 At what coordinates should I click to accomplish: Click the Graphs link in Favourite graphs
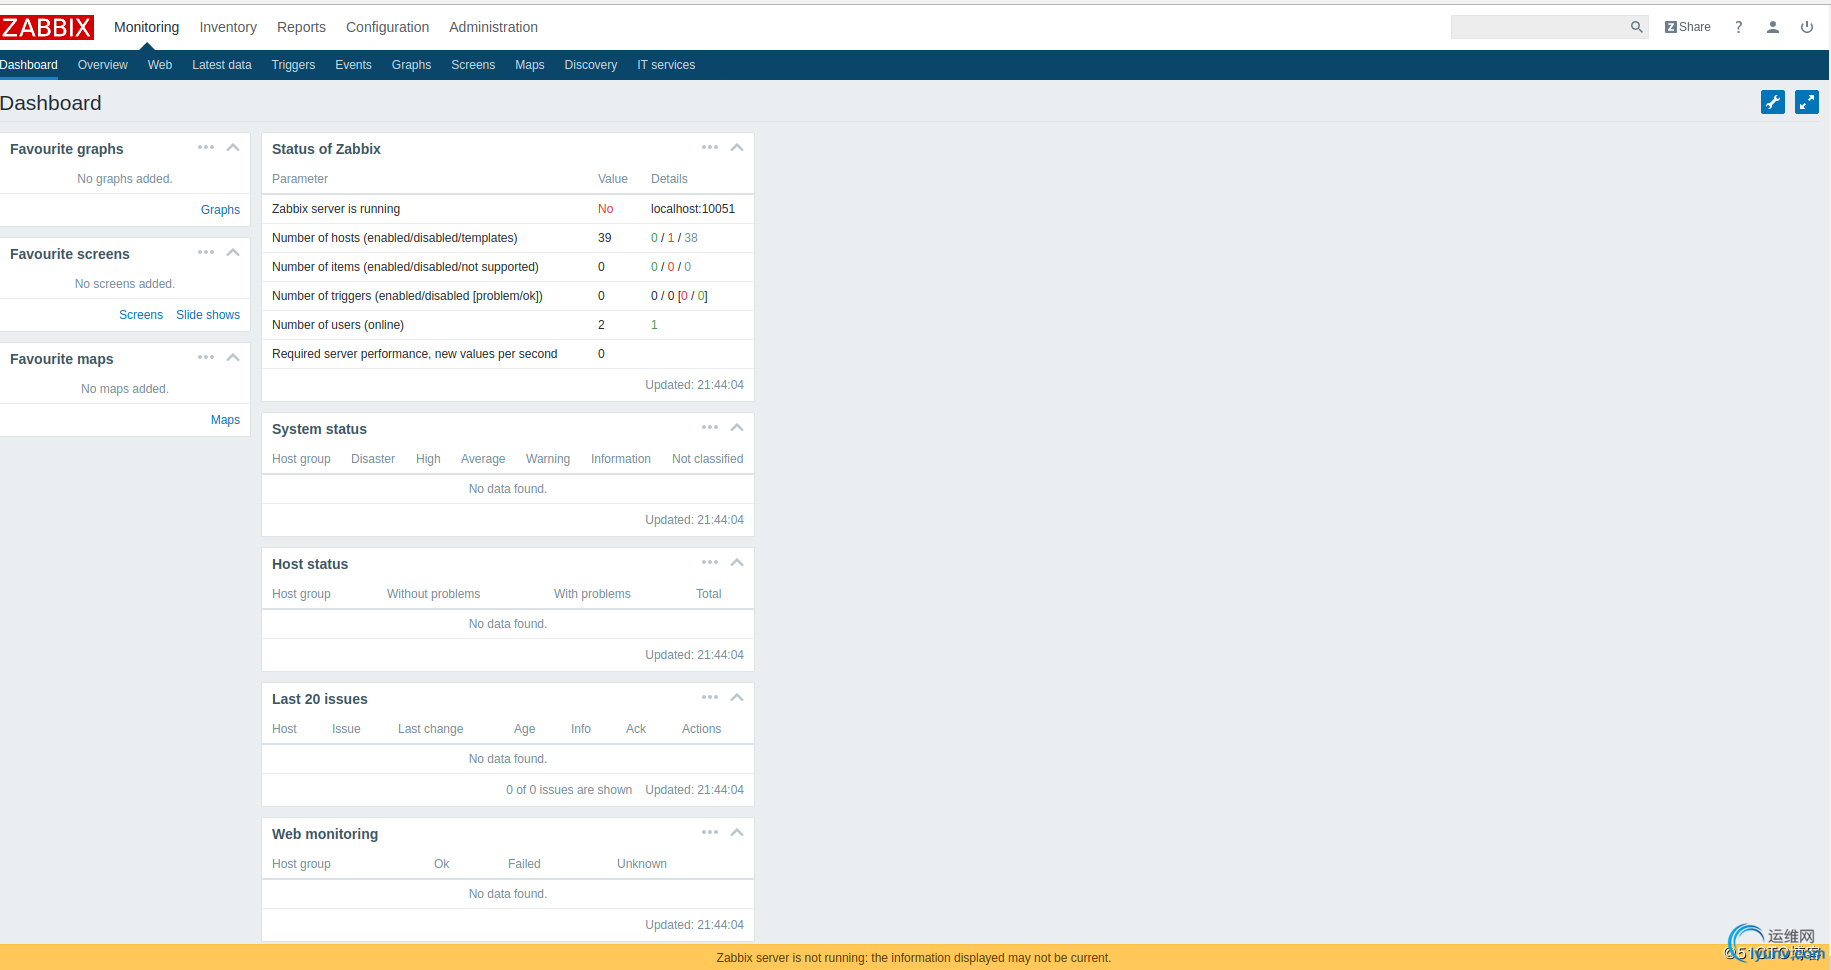(220, 210)
